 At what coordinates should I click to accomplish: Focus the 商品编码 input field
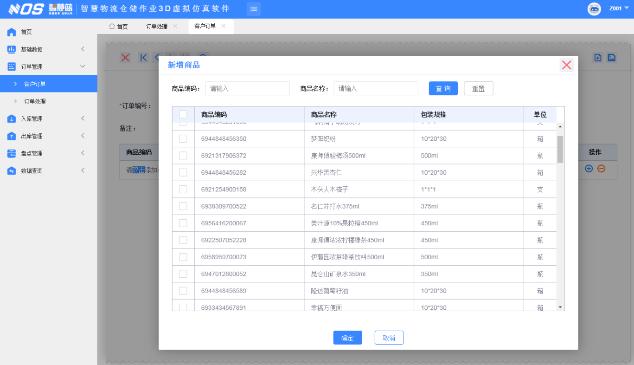(247, 89)
